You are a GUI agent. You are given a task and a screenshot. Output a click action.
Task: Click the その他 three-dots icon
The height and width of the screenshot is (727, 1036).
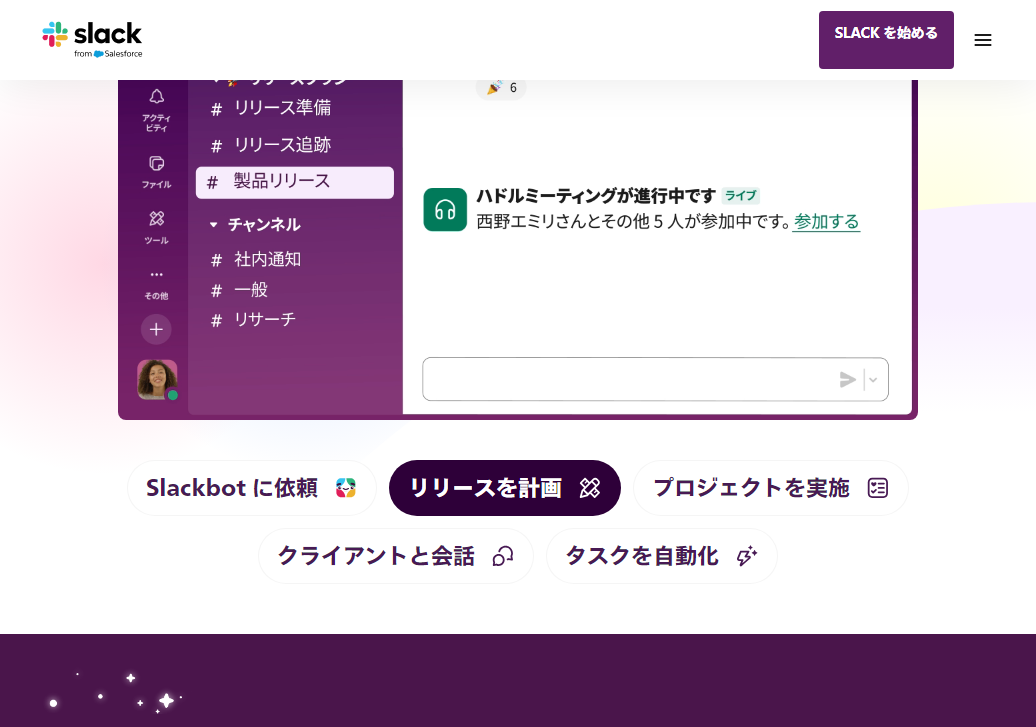click(x=157, y=274)
